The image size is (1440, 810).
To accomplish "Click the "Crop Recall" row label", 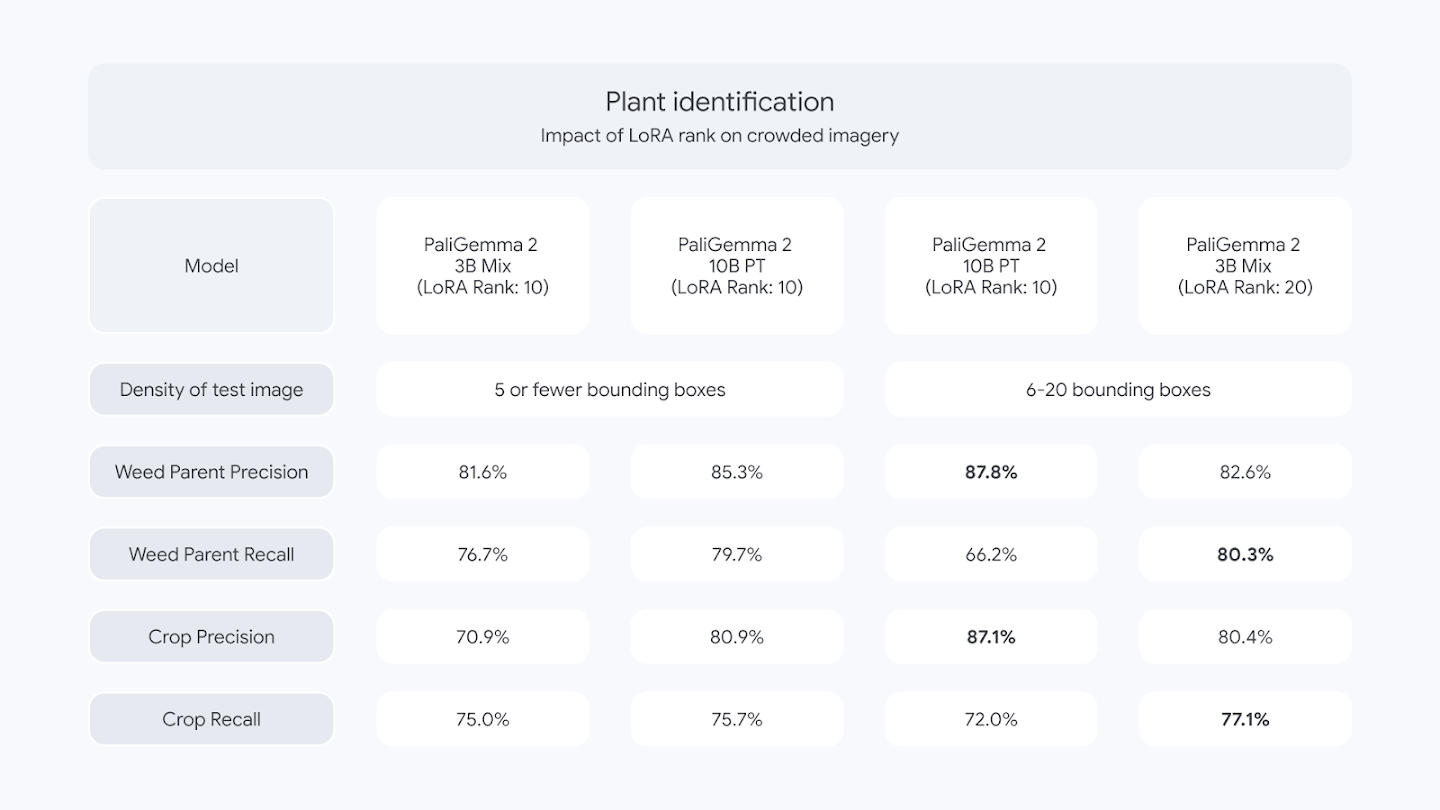I will [x=211, y=719].
